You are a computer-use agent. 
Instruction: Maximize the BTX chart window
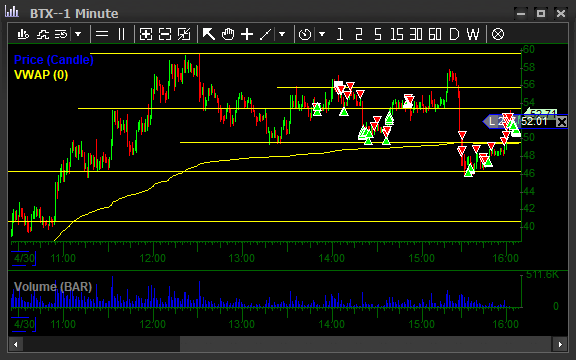[x=541, y=14]
